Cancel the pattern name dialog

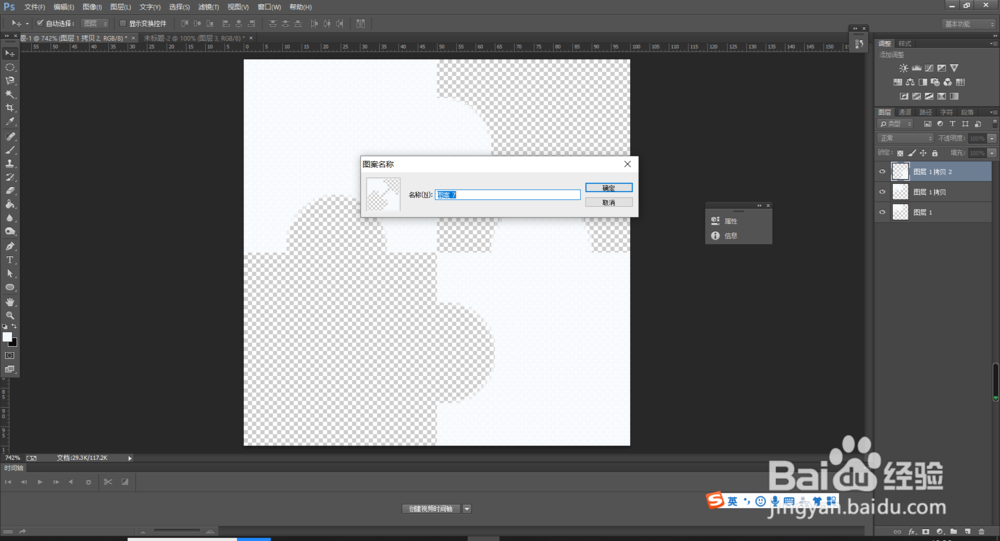609,202
